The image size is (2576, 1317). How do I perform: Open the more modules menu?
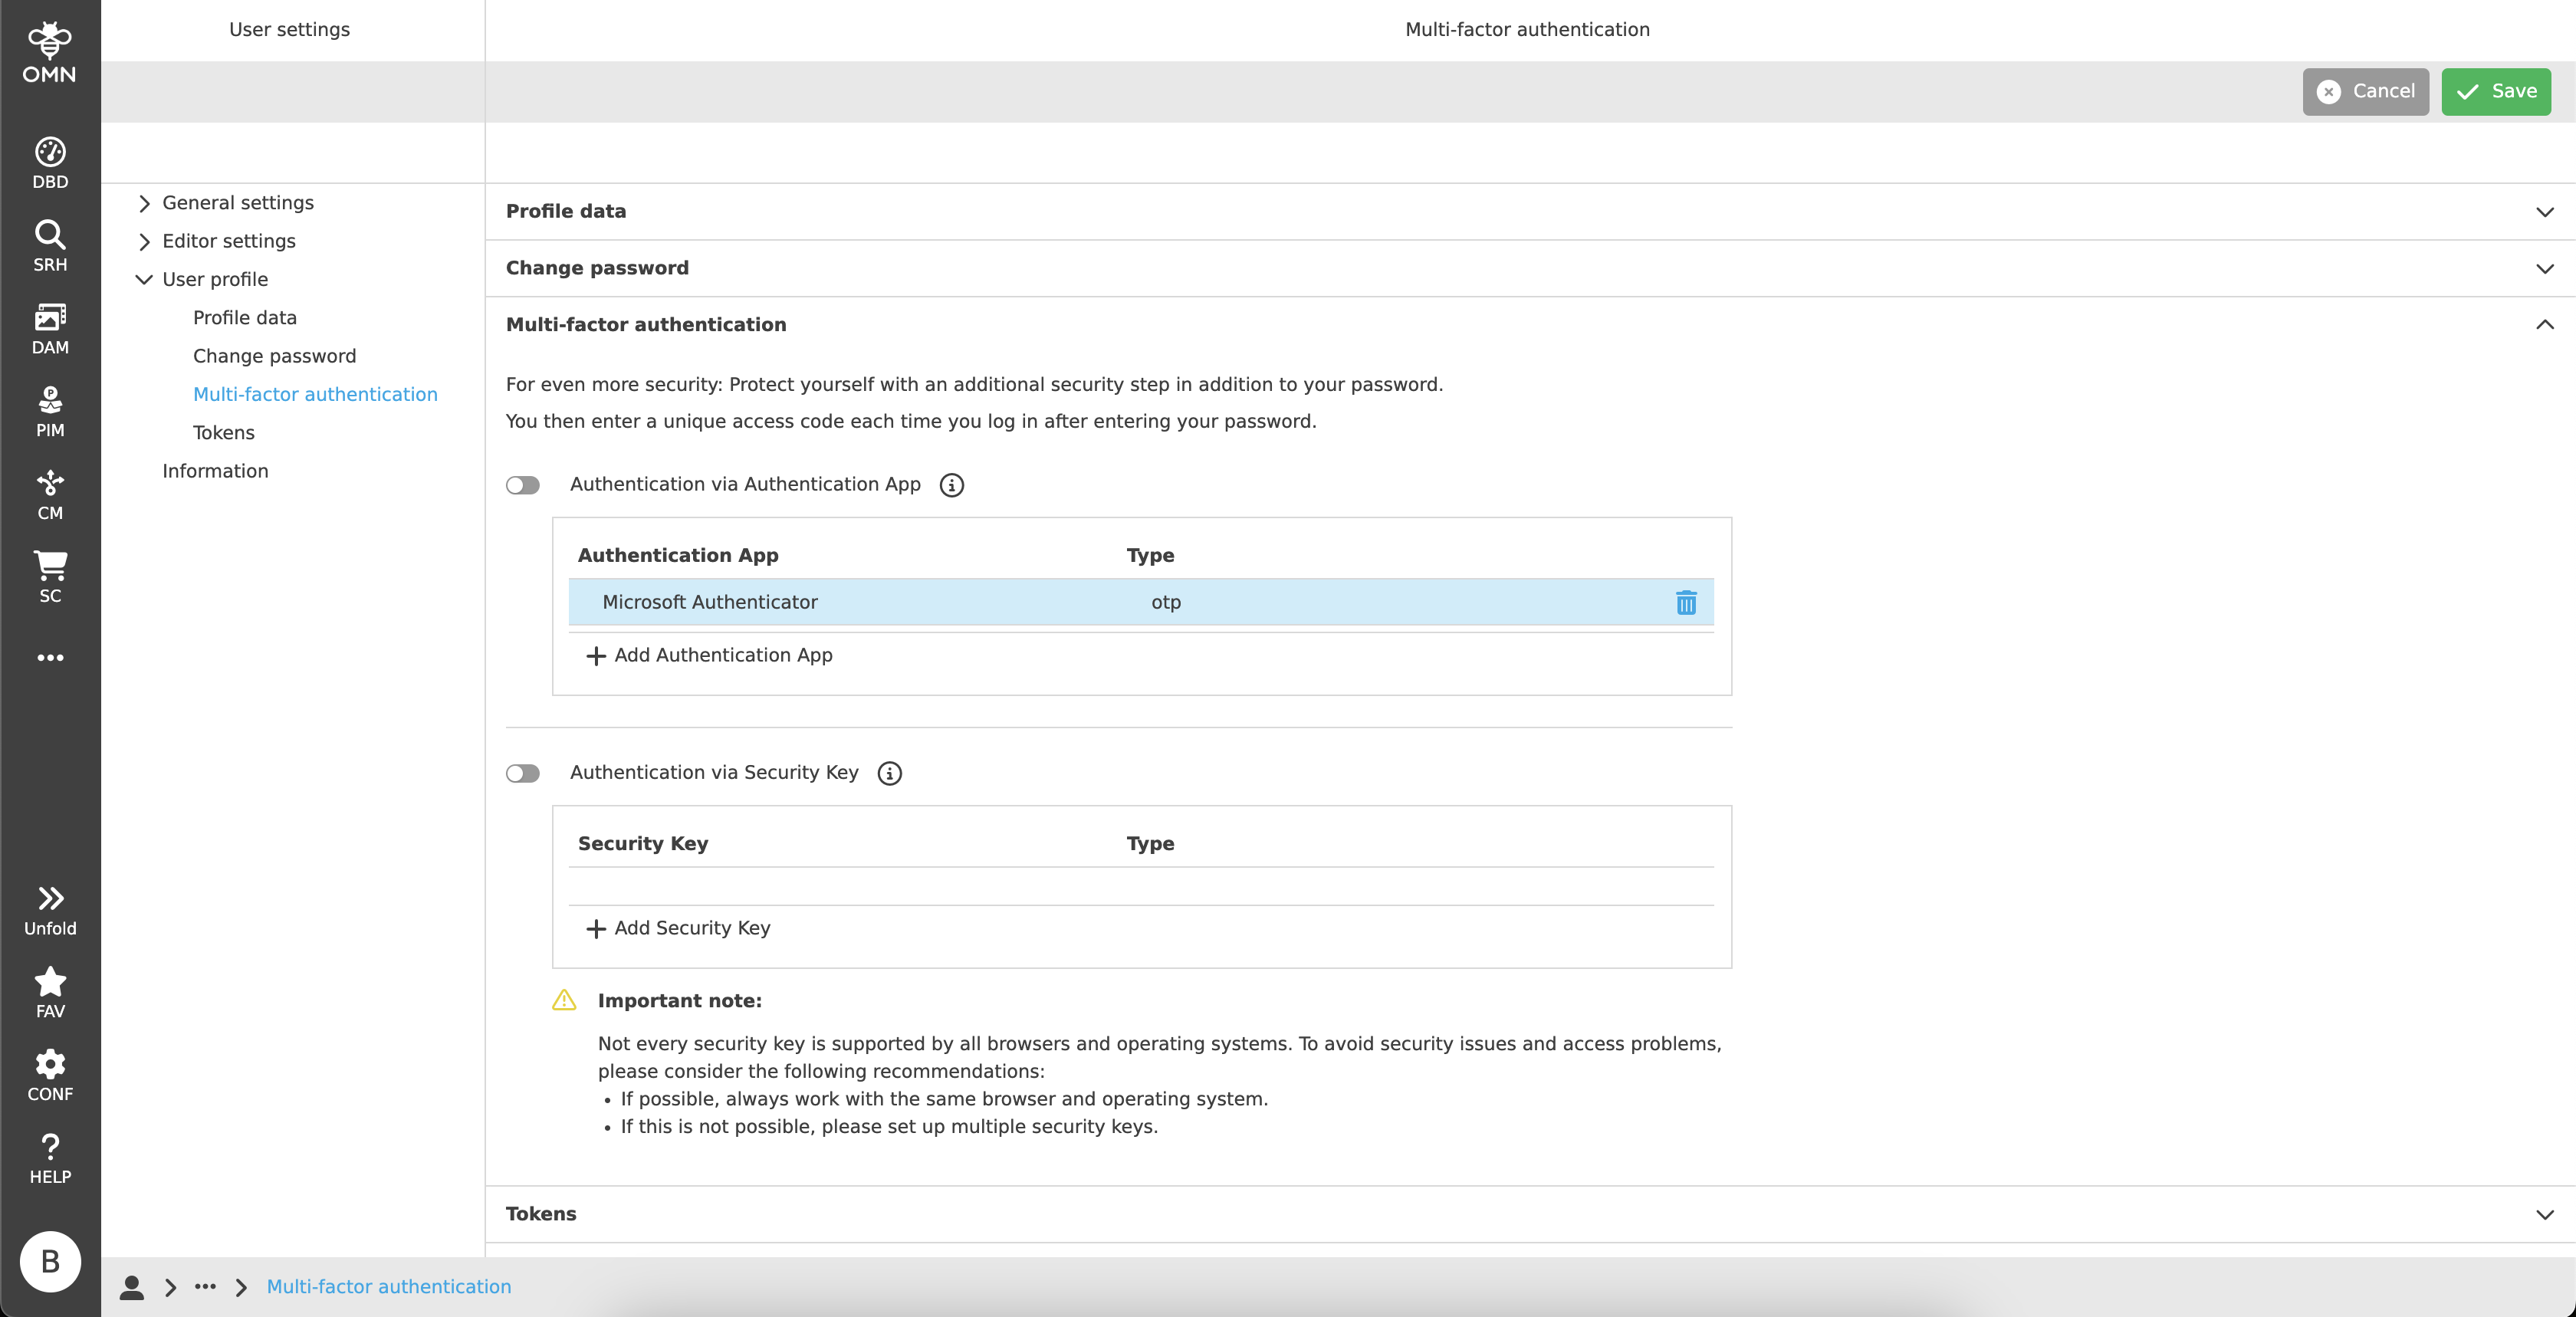tap(49, 657)
